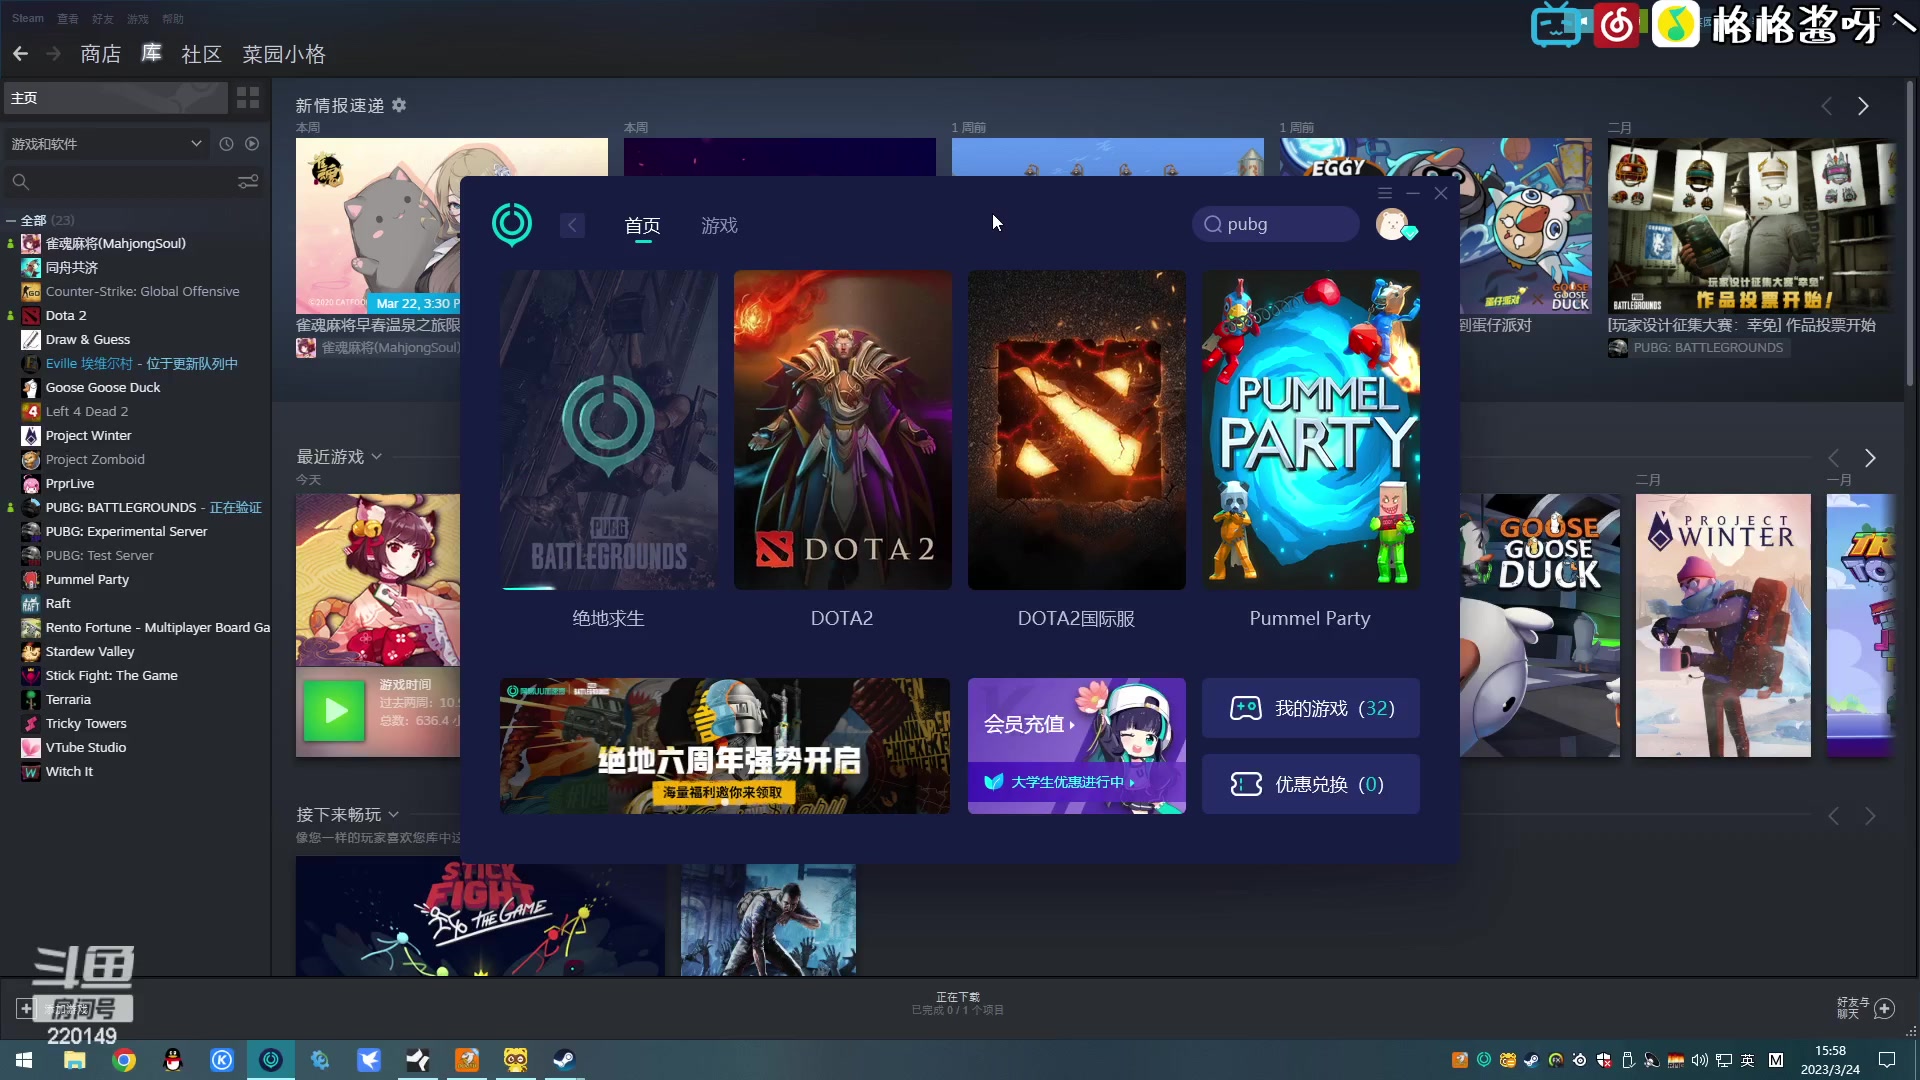
Task: Click the pubg search field
Action: [x=1275, y=224]
